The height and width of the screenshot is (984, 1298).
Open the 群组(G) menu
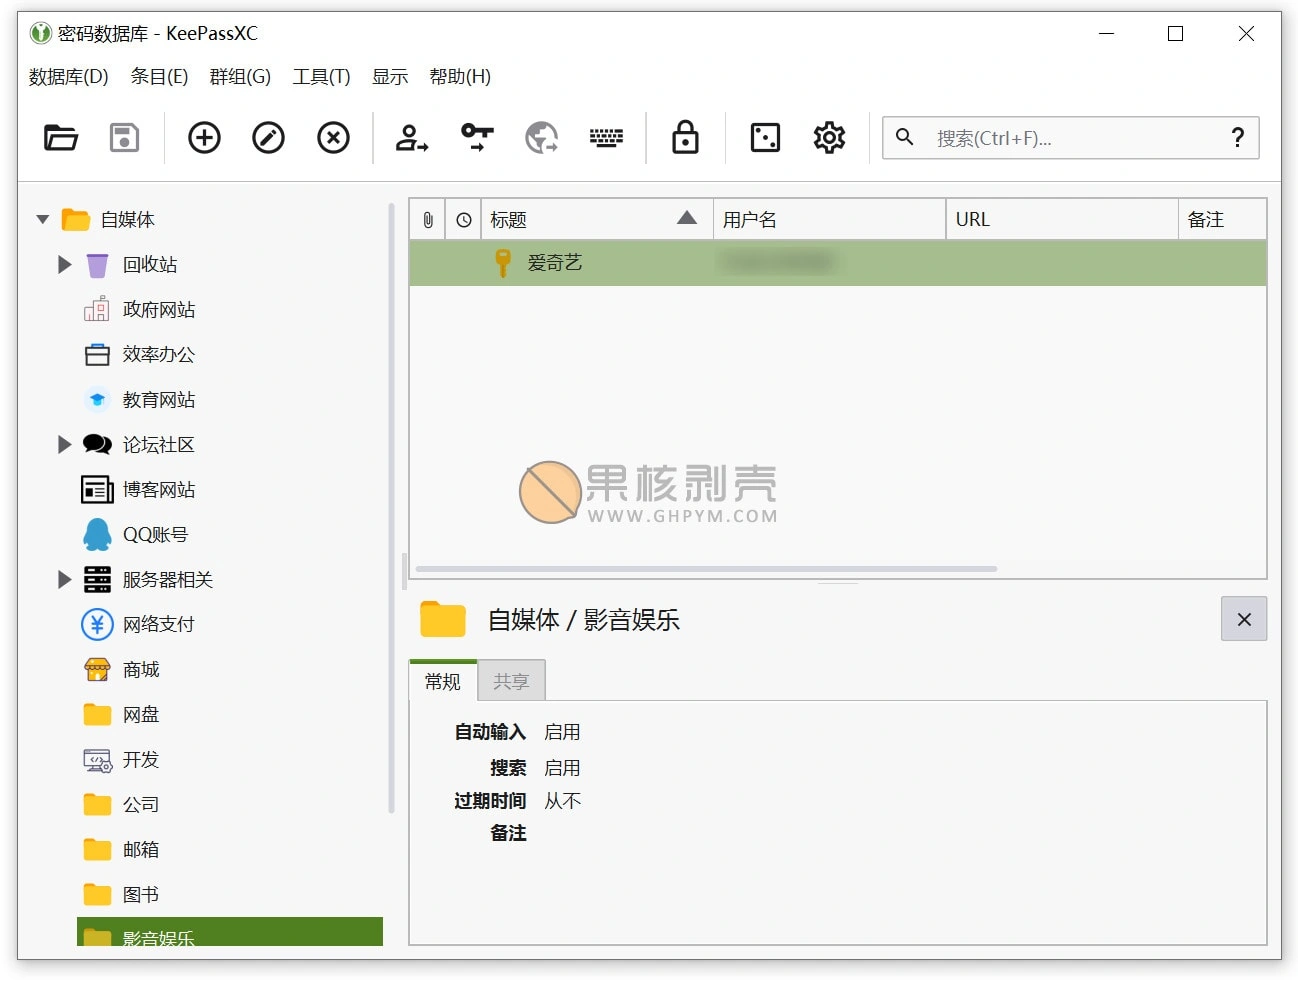(x=240, y=77)
